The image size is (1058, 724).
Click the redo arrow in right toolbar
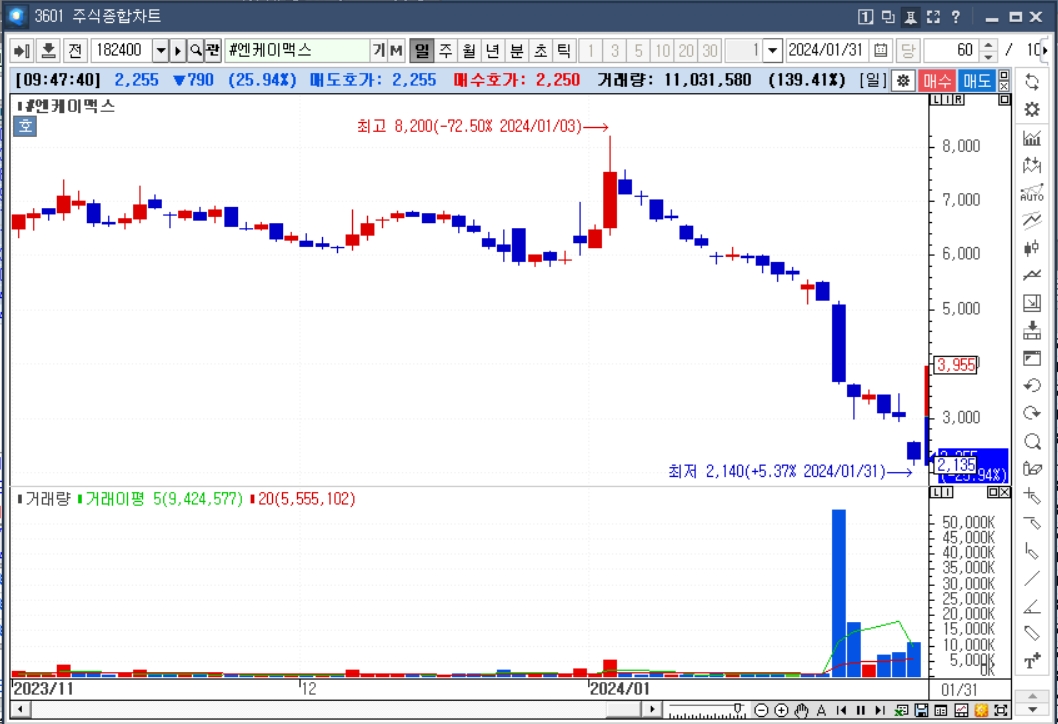pos(1032,413)
